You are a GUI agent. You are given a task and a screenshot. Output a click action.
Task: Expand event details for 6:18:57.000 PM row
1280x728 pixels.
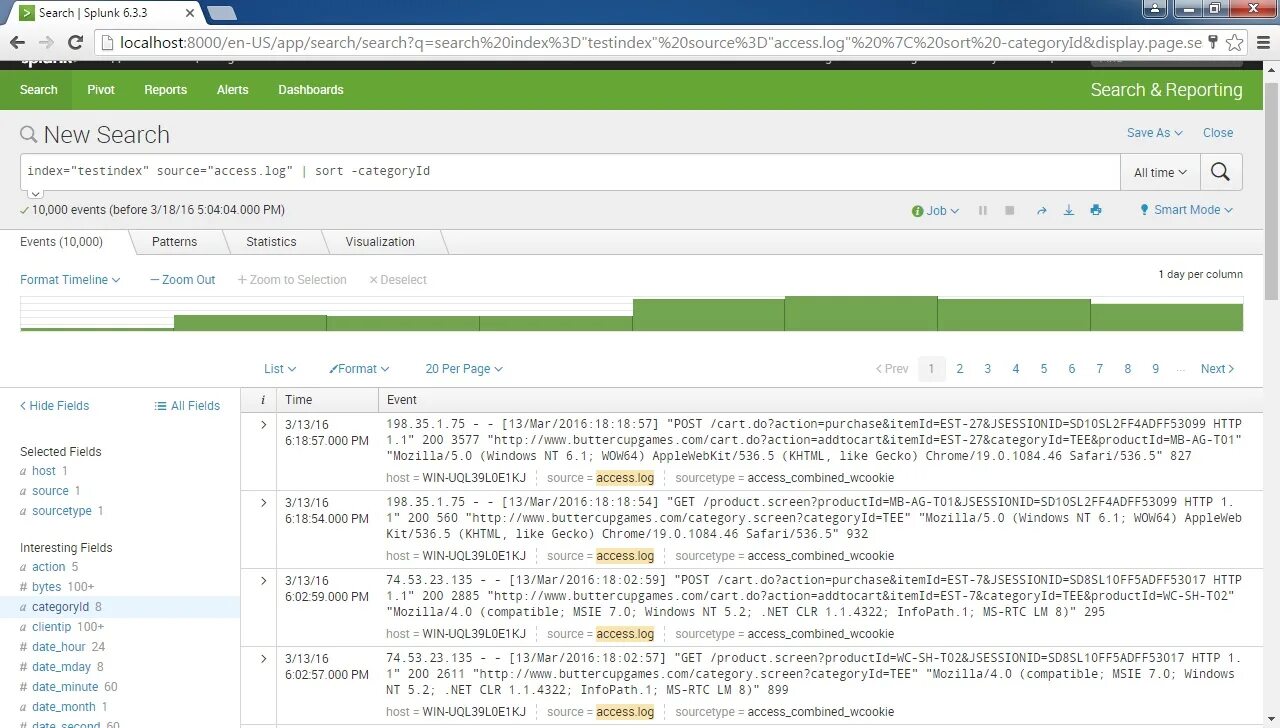[263, 425]
